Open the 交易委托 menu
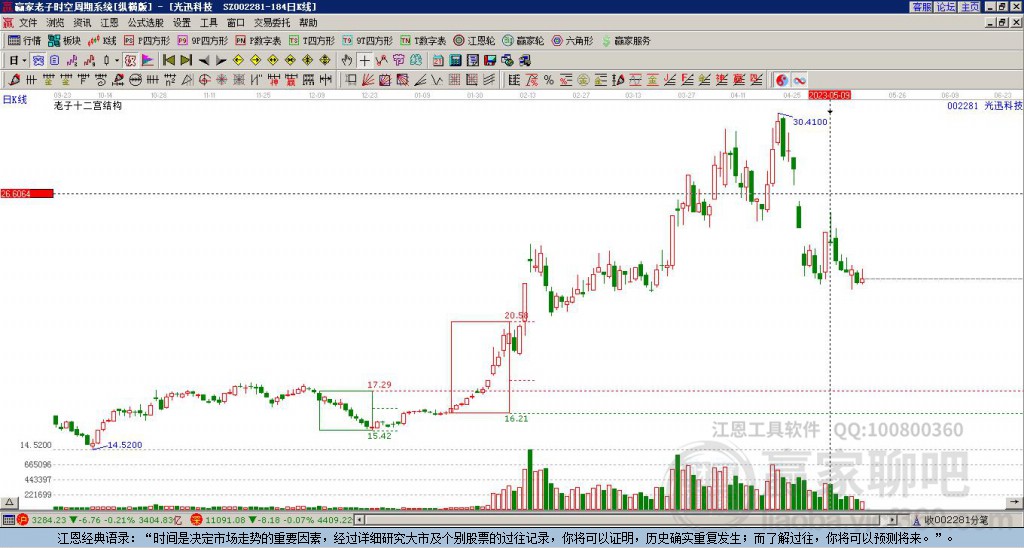 (x=272, y=23)
